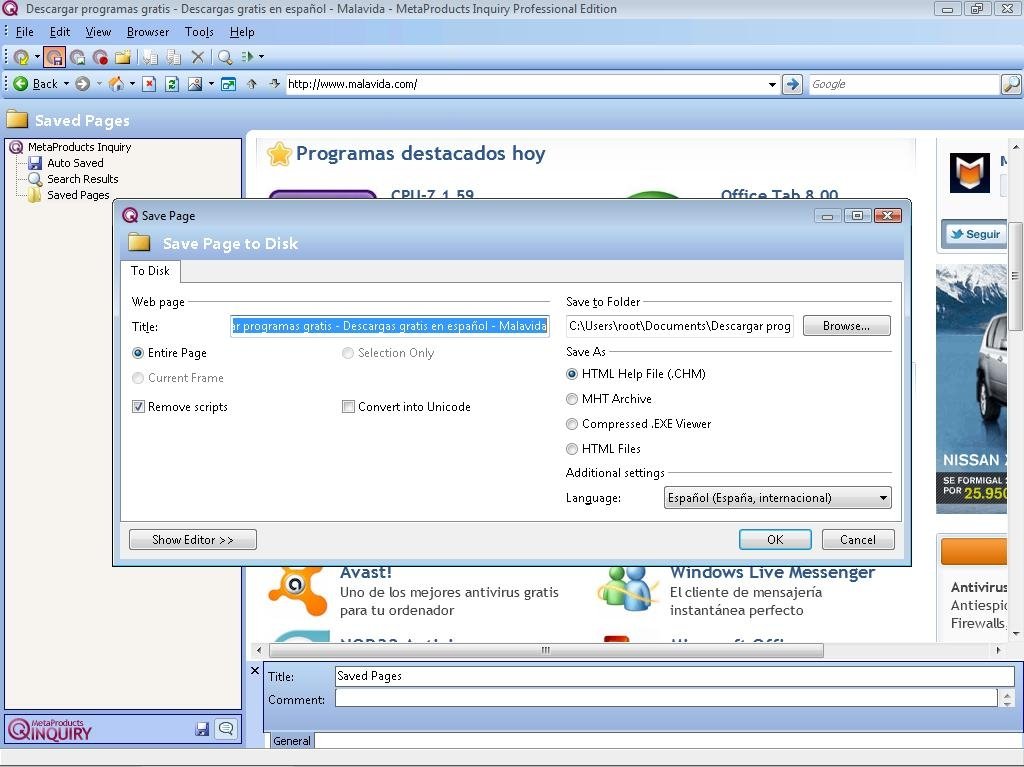Expand the Inquiry refresh icon dropdown arrow
Viewport: 1024px width, 767px height.
pyautogui.click(x=37, y=57)
